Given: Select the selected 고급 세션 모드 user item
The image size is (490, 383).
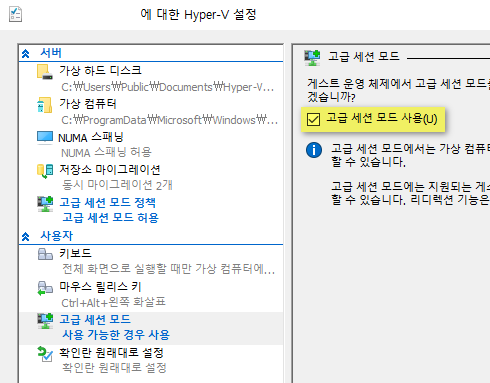Looking at the screenshot, I should [x=151, y=328].
